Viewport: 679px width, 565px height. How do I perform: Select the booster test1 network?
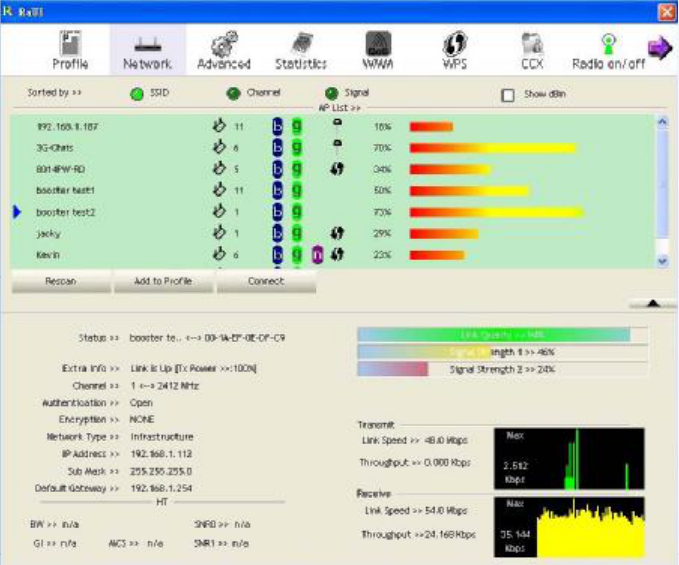pos(332,190)
